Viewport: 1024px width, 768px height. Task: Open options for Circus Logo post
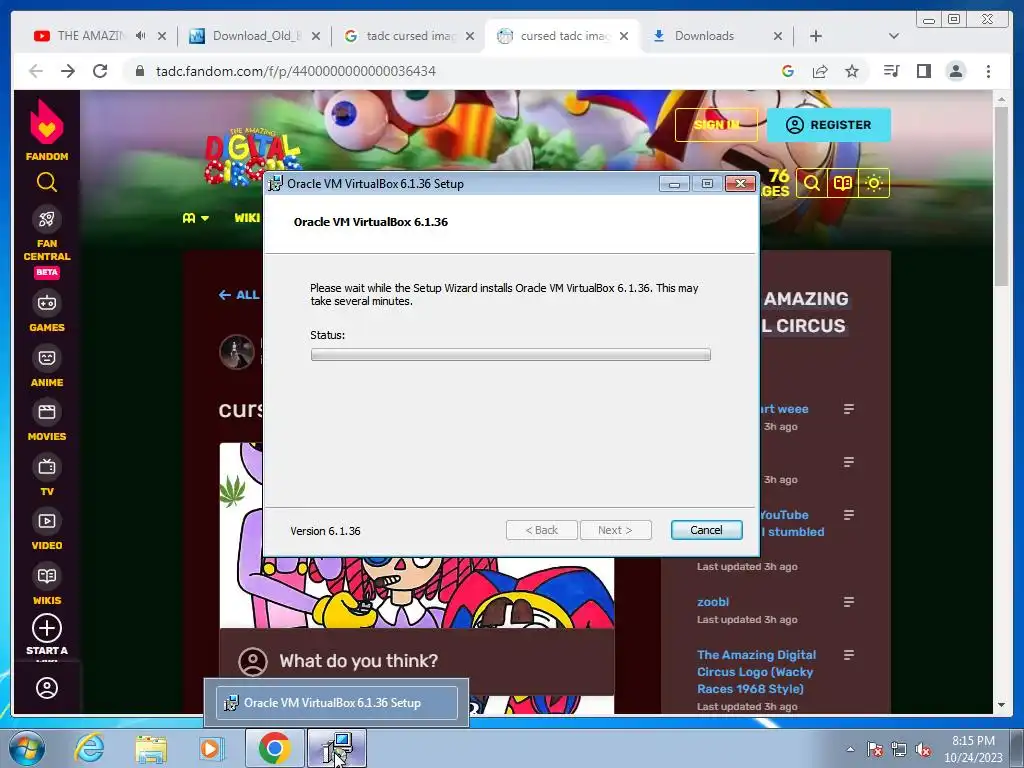click(848, 655)
